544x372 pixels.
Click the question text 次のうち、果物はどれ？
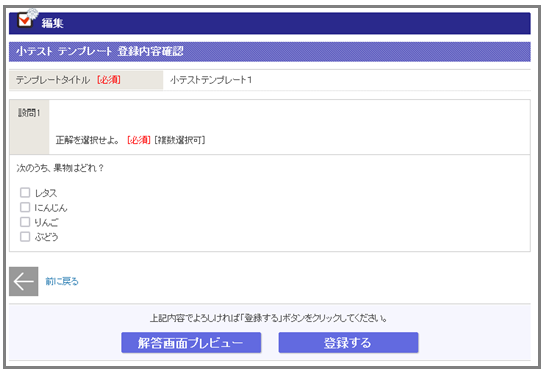(x=60, y=168)
